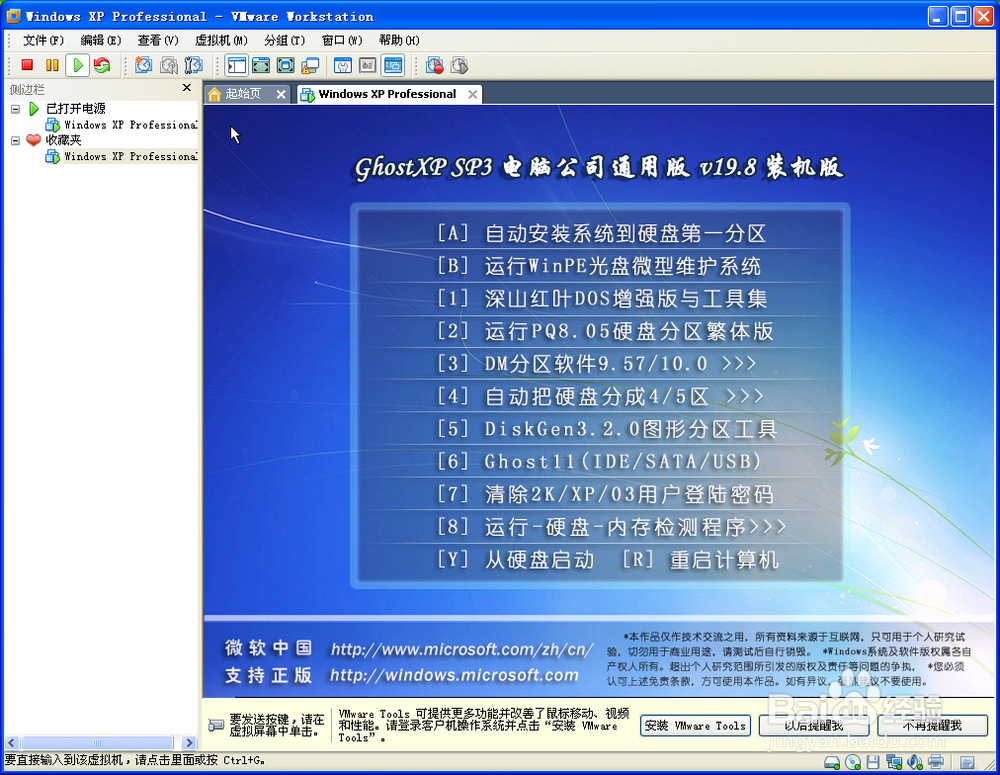The width and height of the screenshot is (1000, 775).
Task: Toggle the console view icon
Action: tap(393, 65)
